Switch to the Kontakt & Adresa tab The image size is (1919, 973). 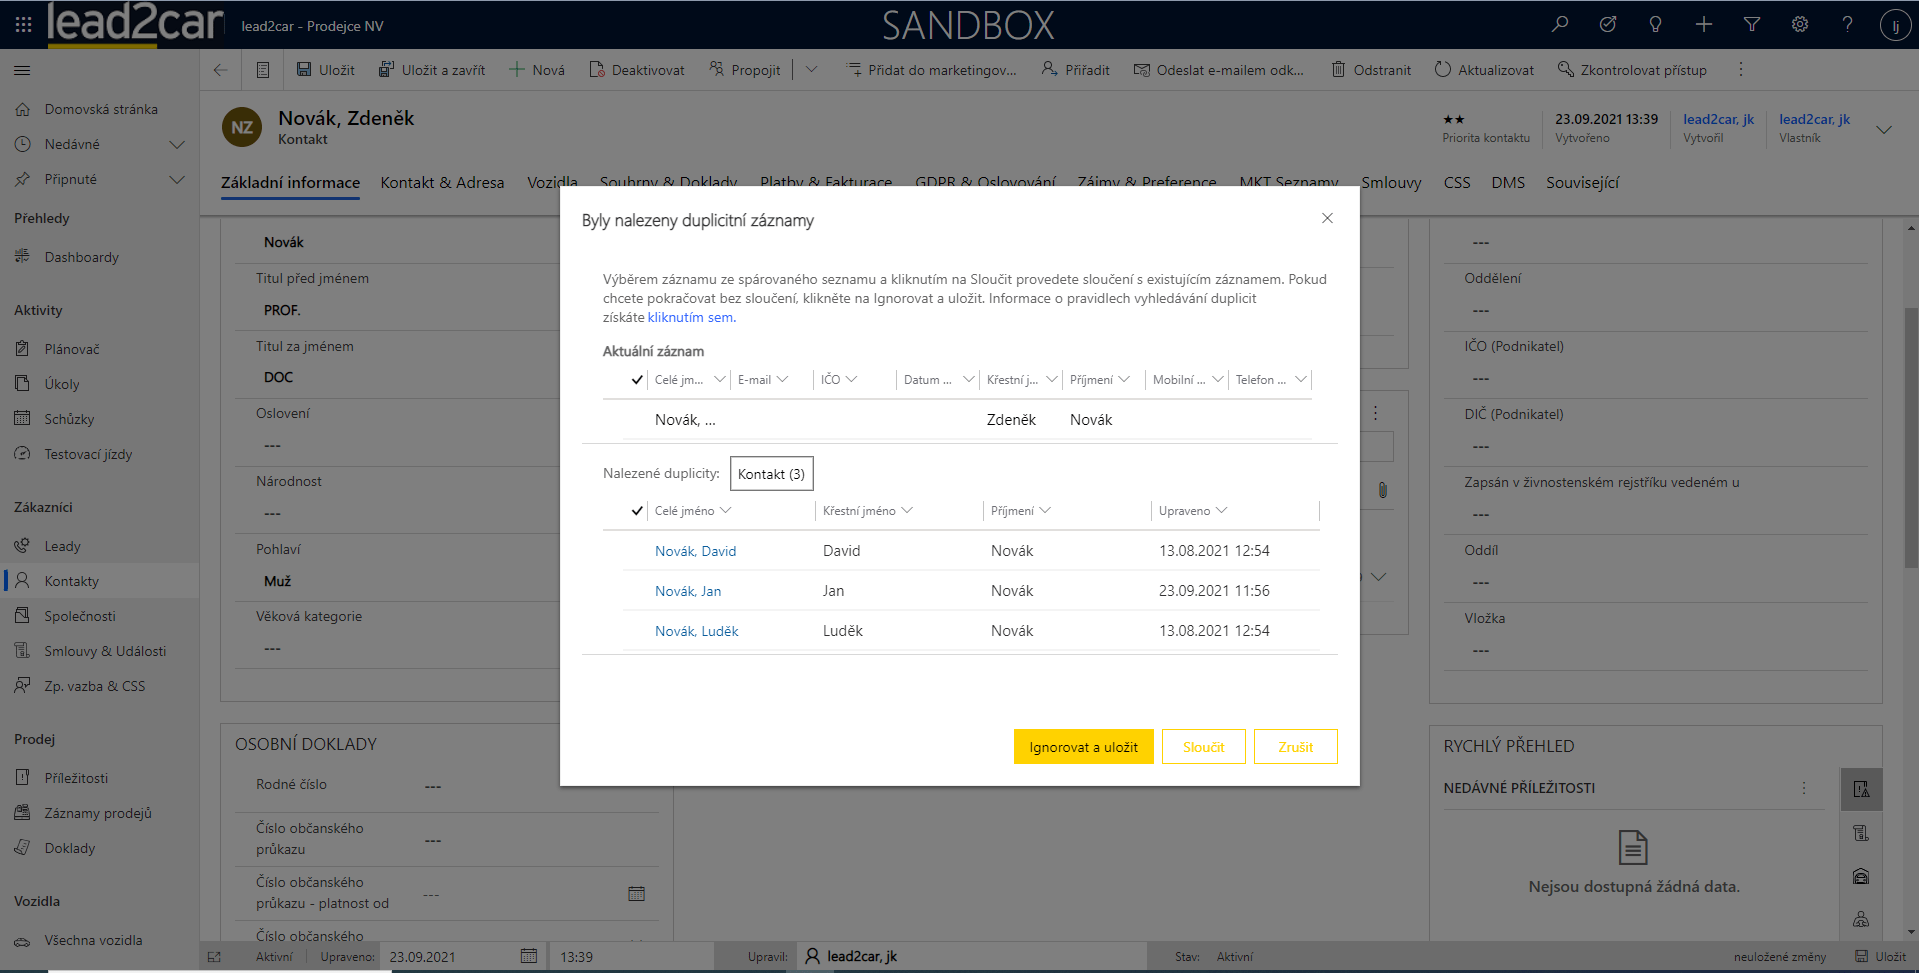tap(442, 183)
